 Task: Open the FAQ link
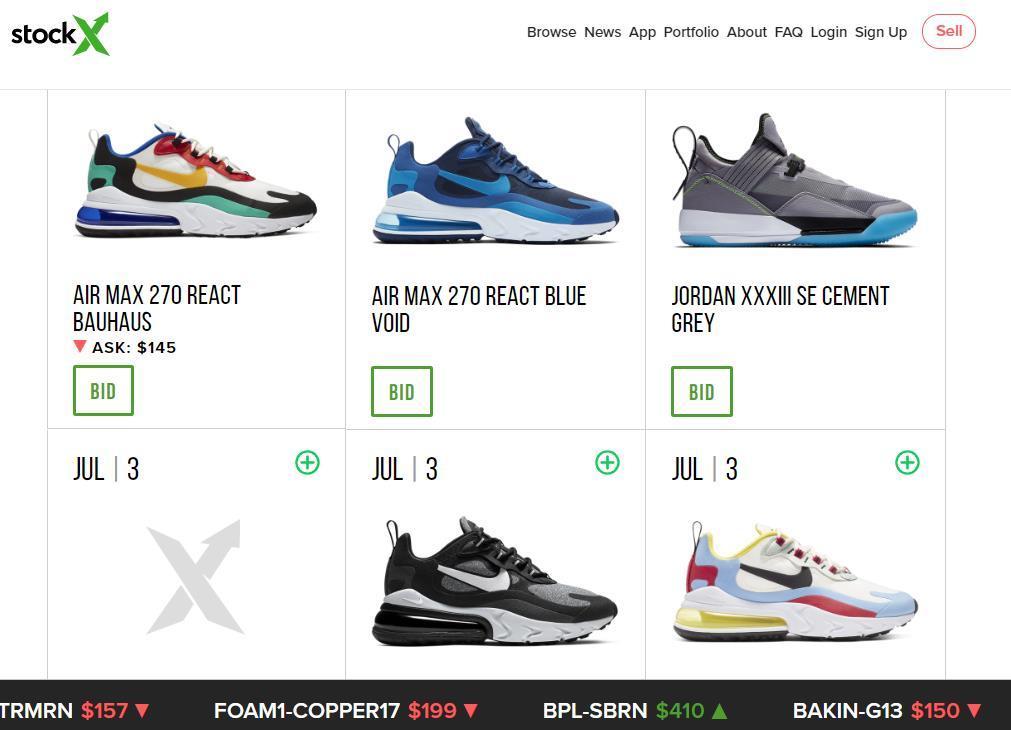pos(789,32)
